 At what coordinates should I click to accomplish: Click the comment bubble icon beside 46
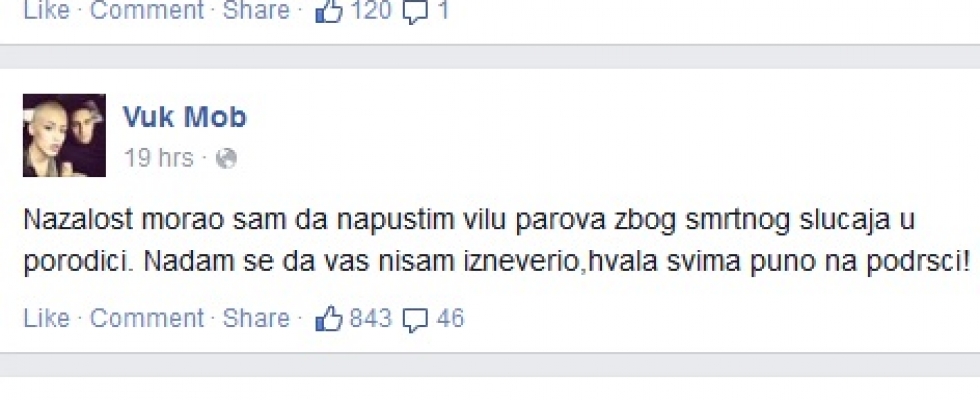point(415,320)
